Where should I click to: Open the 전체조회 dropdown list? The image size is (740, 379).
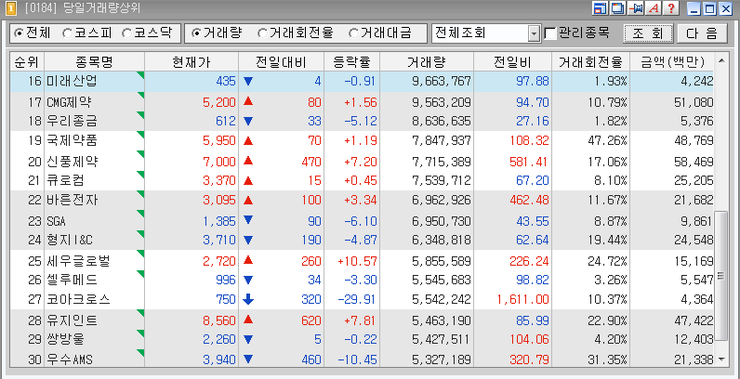[x=534, y=34]
